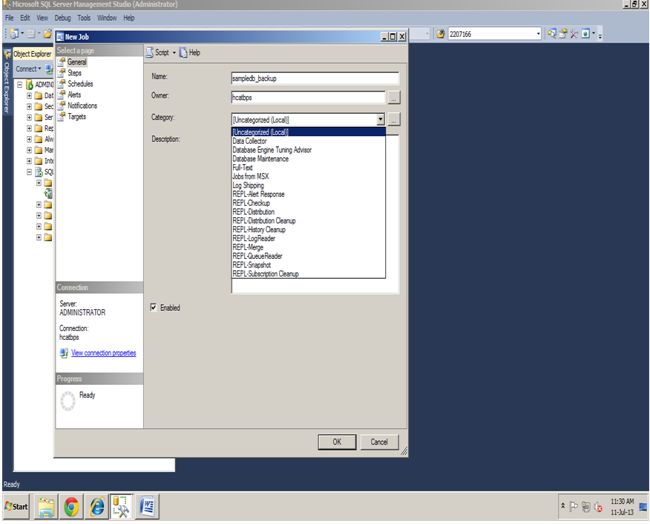Click View connection properties link
The height and width of the screenshot is (524, 650).
(104, 353)
